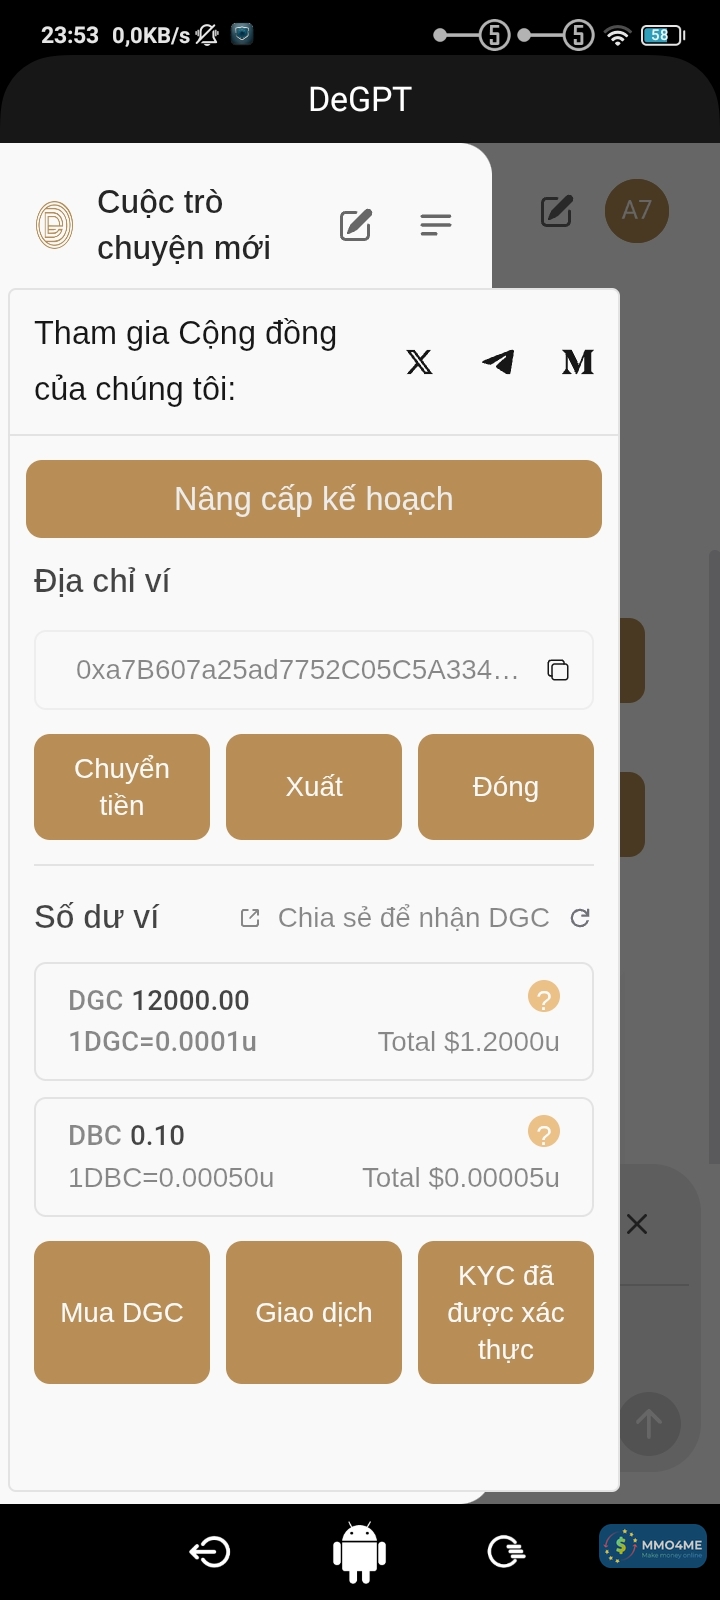
Task: Open the Telegram community link
Action: [x=498, y=362]
